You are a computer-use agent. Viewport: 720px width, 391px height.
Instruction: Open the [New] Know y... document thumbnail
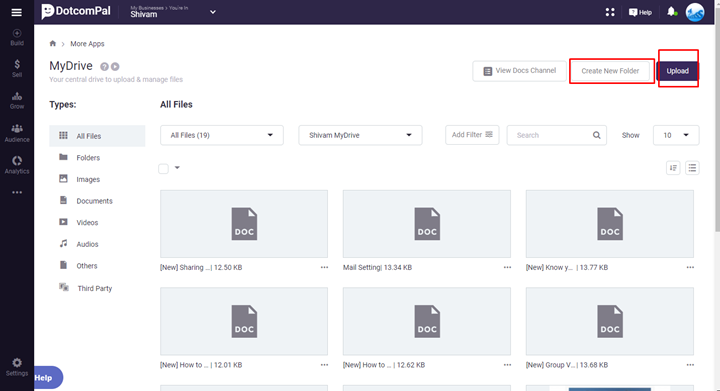click(x=610, y=224)
